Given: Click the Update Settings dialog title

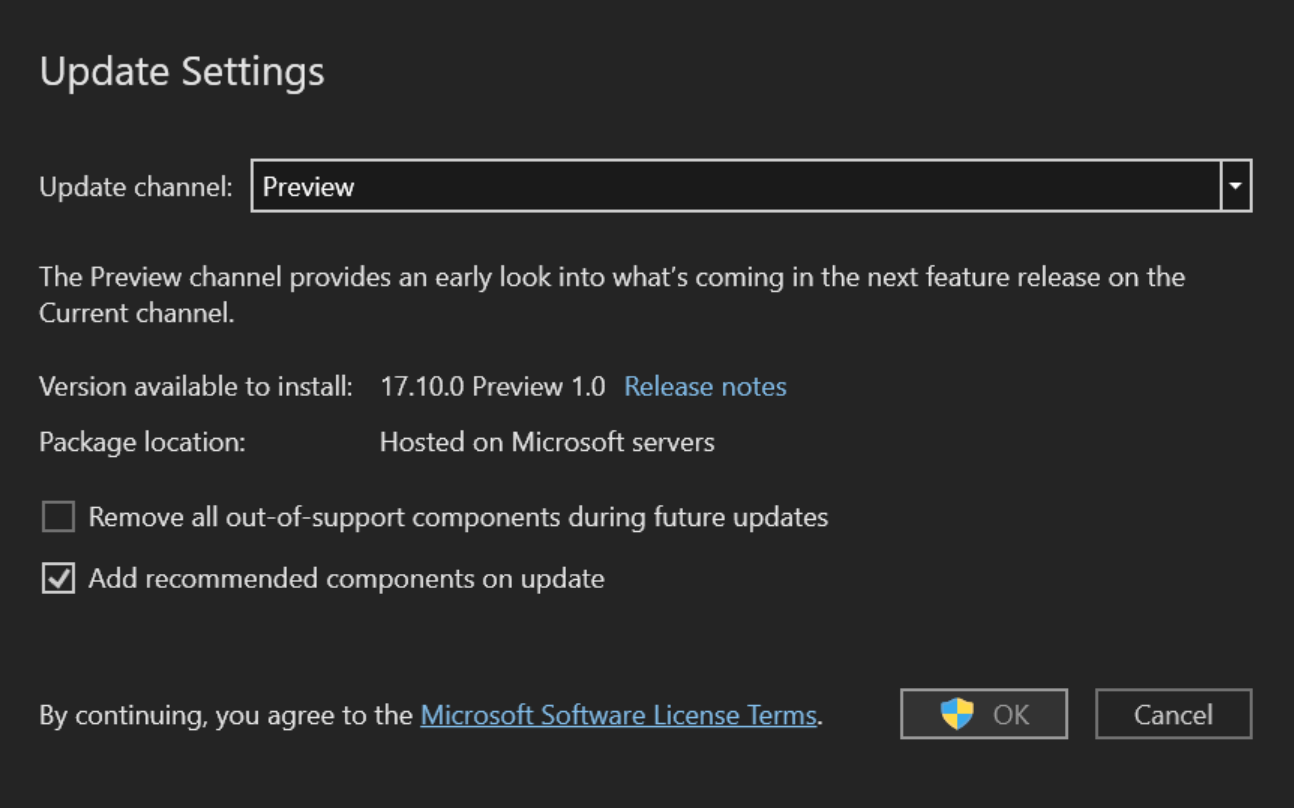Looking at the screenshot, I should pyautogui.click(x=182, y=72).
